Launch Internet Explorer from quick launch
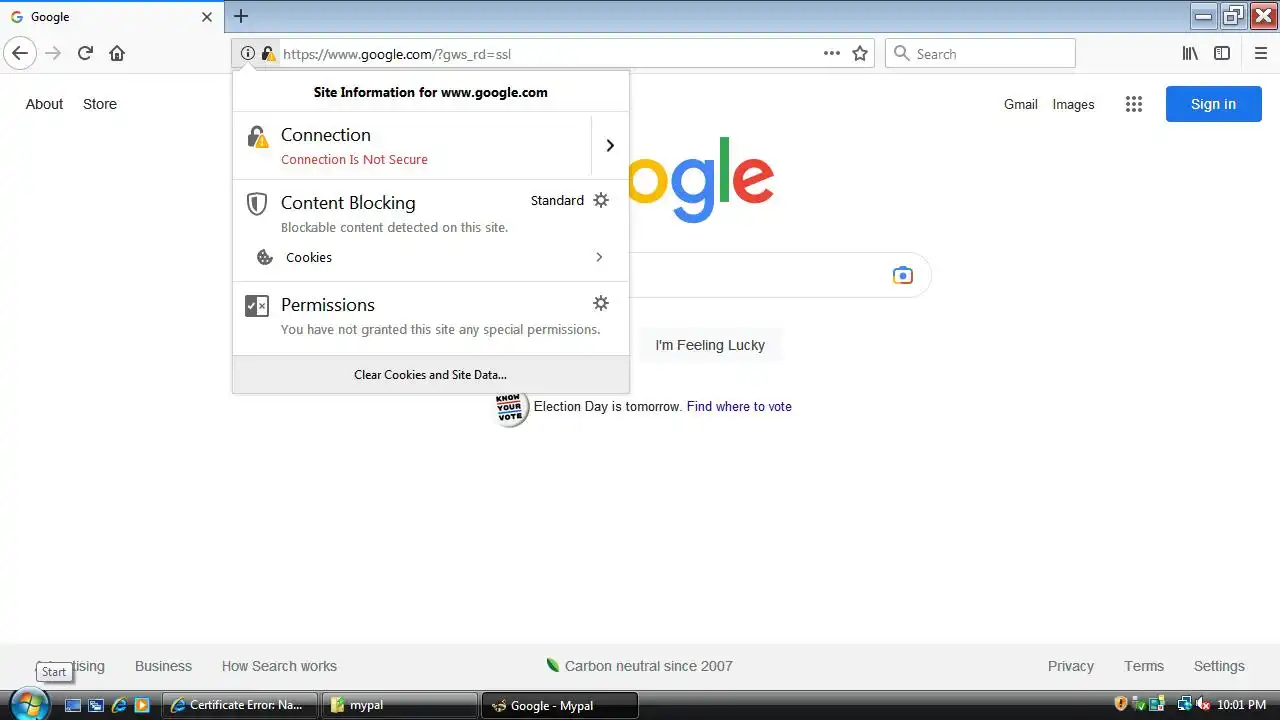 pos(119,705)
